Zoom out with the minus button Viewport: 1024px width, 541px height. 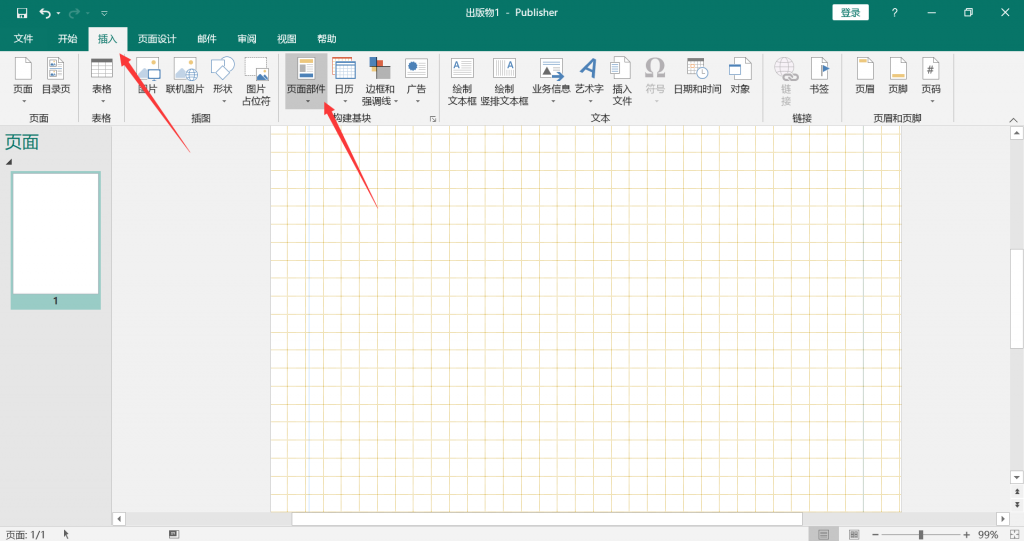coord(875,534)
